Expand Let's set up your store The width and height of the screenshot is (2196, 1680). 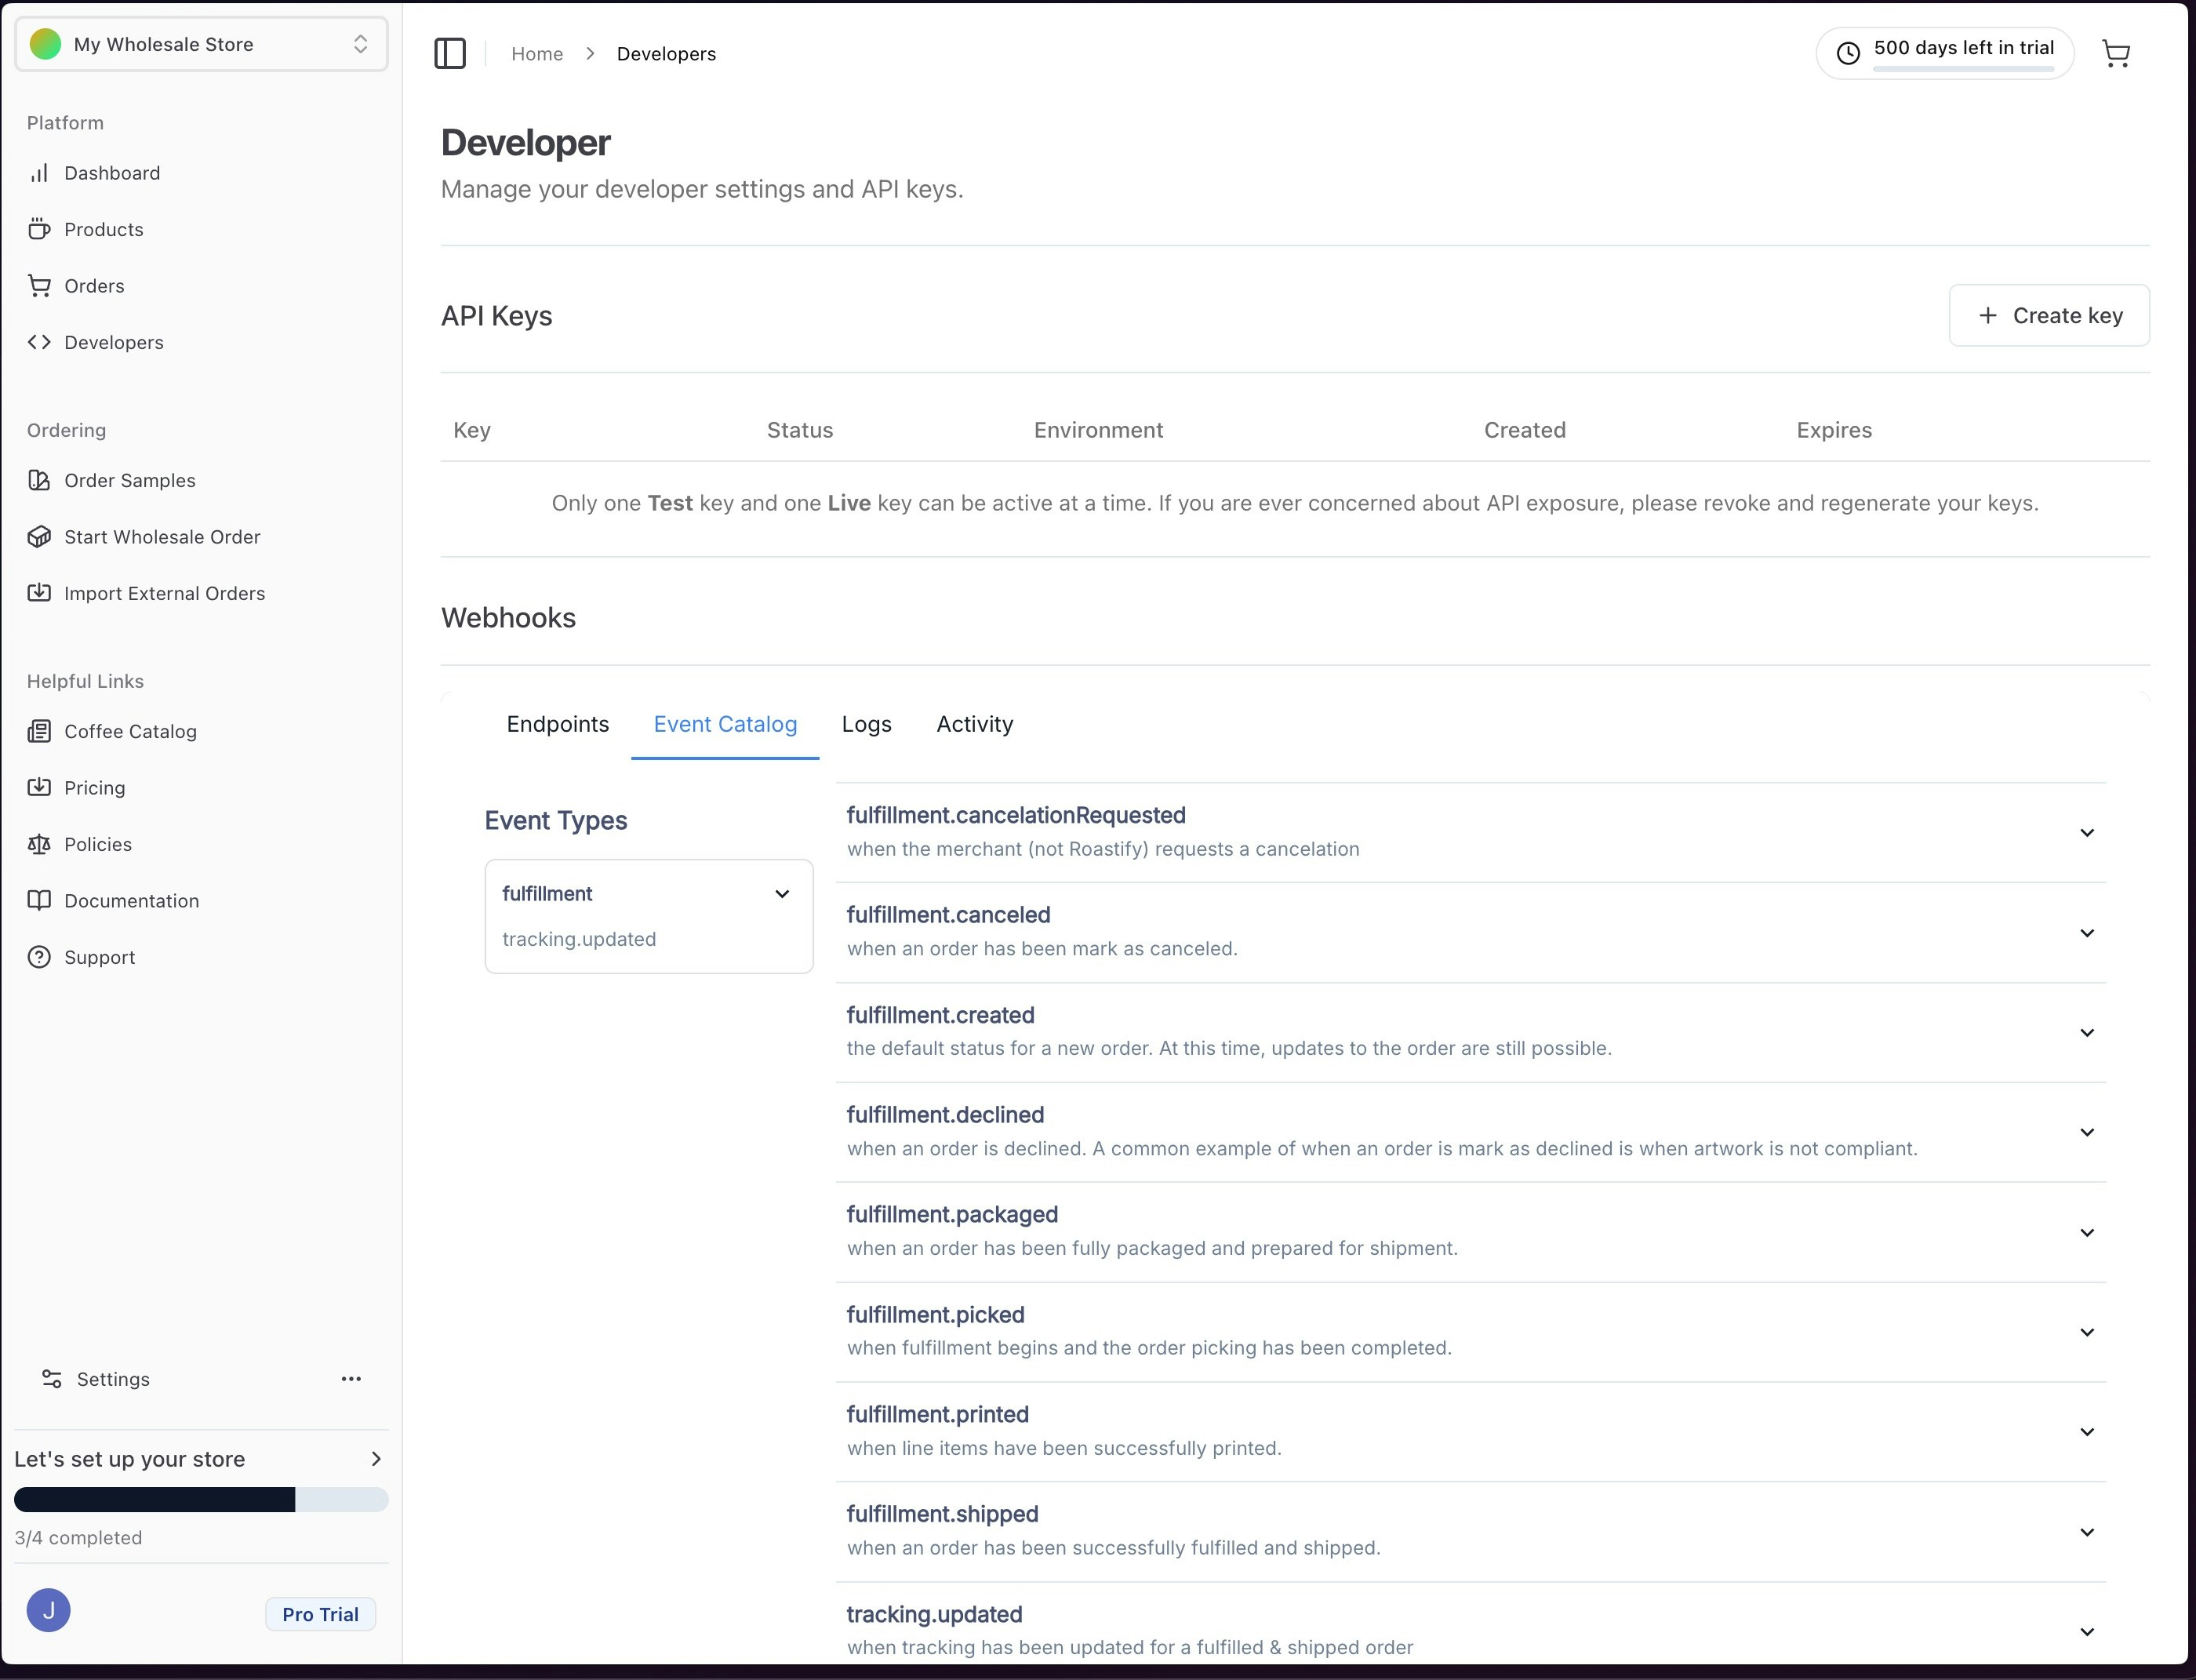point(376,1459)
